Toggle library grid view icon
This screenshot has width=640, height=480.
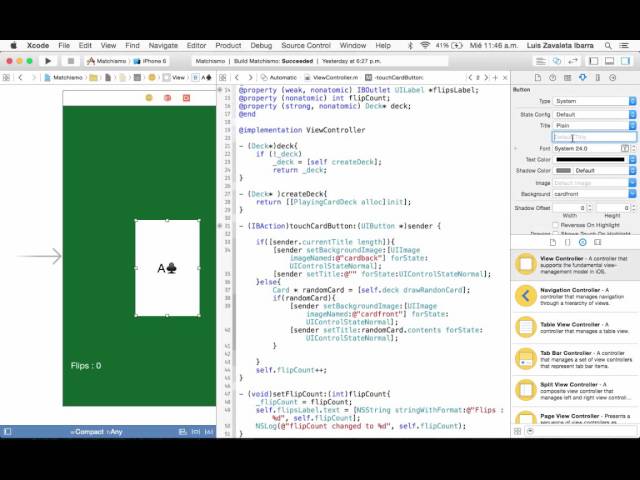point(518,431)
